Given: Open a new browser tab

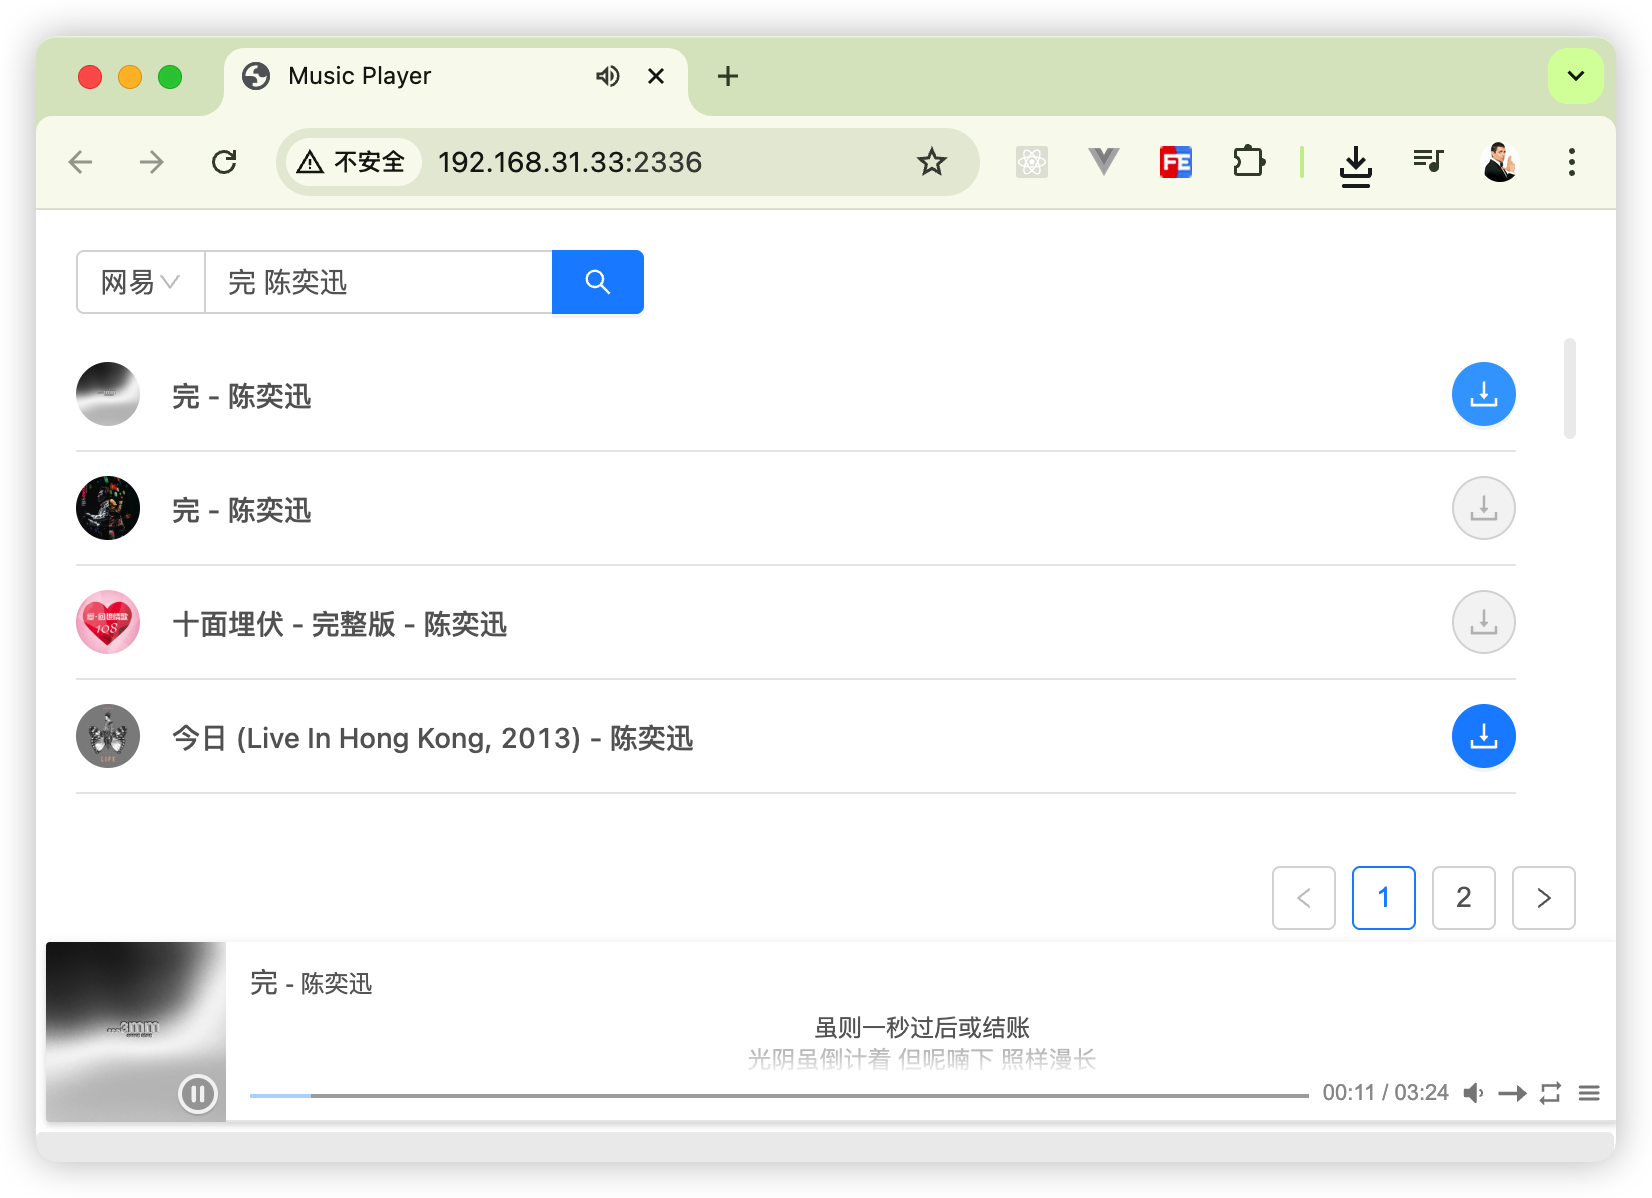Looking at the screenshot, I should 728,76.
